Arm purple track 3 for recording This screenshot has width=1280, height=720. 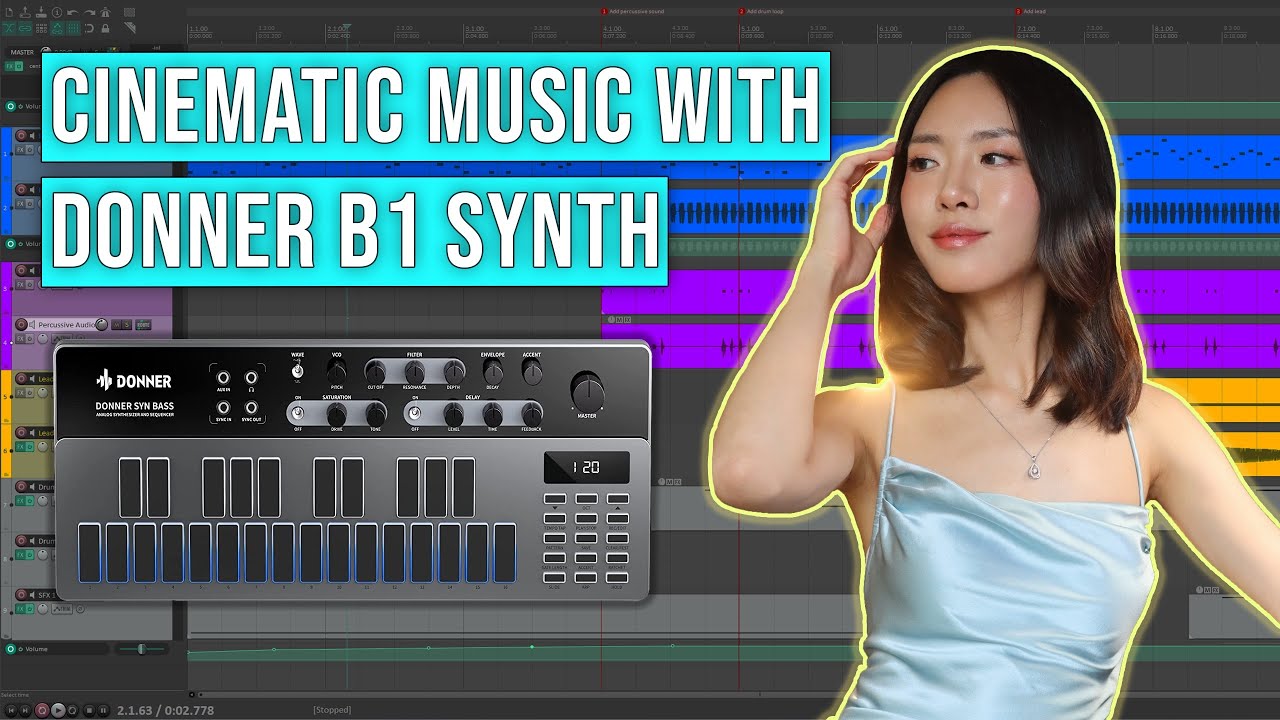click(x=21, y=271)
